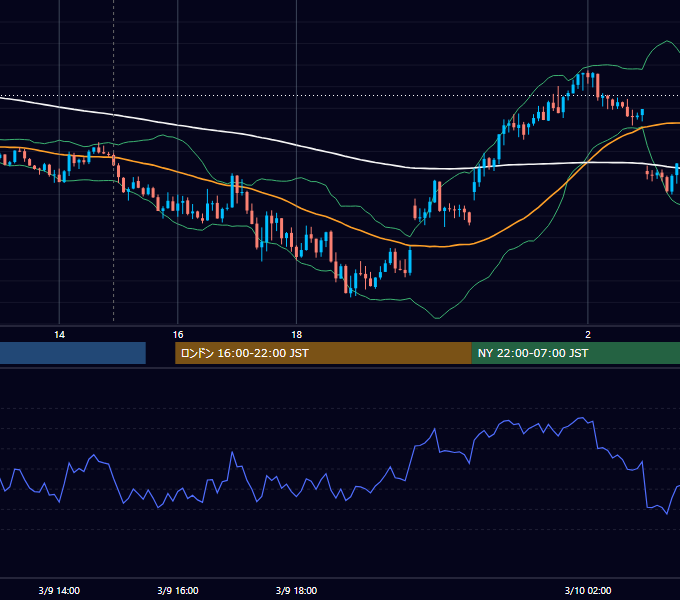The width and height of the screenshot is (680, 600).
Task: Click the 2 time axis label
Action: click(x=588, y=335)
